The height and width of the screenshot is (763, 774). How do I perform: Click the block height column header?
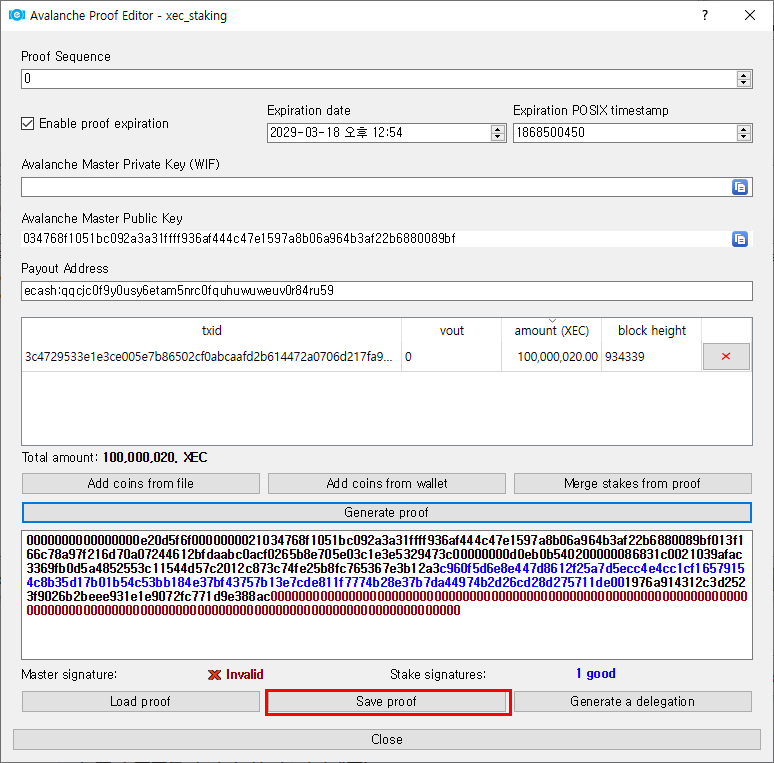click(652, 331)
